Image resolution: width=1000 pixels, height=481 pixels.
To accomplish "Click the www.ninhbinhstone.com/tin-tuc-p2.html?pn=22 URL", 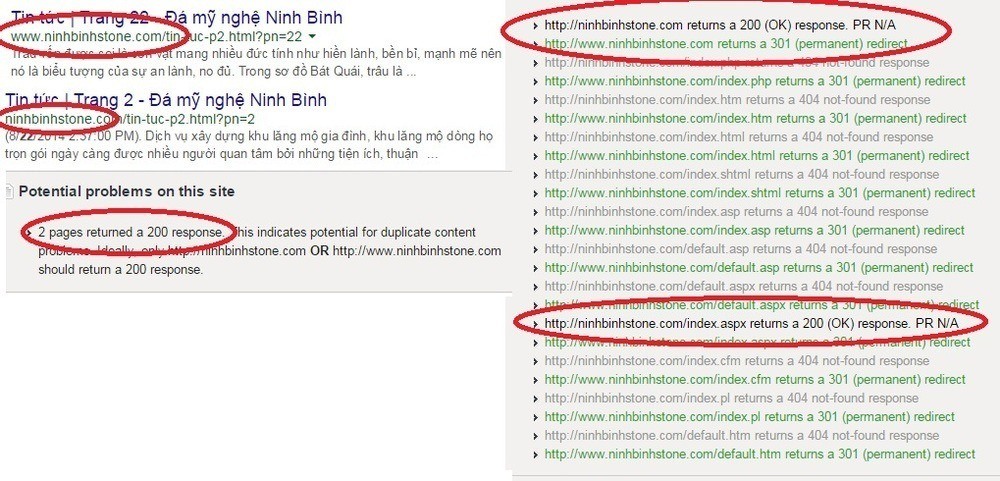I will (156, 36).
